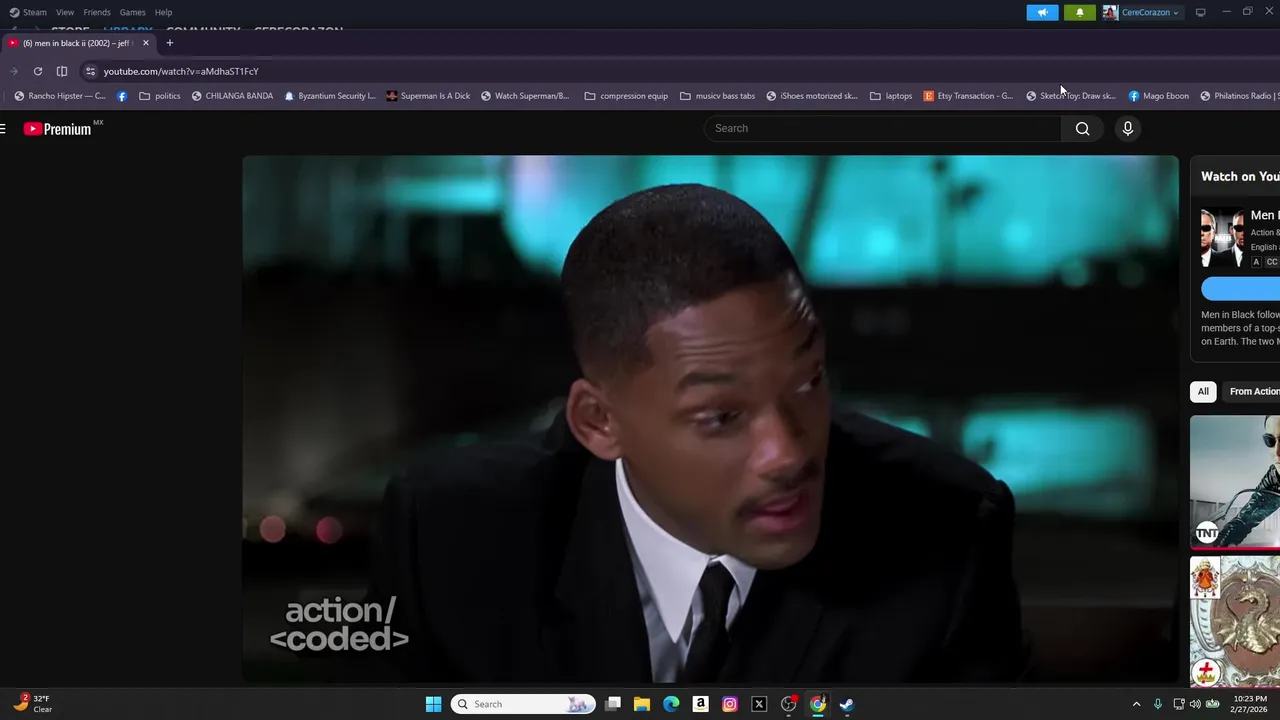
Task: Click the YouTube search magnifier button
Action: pos(1082,128)
